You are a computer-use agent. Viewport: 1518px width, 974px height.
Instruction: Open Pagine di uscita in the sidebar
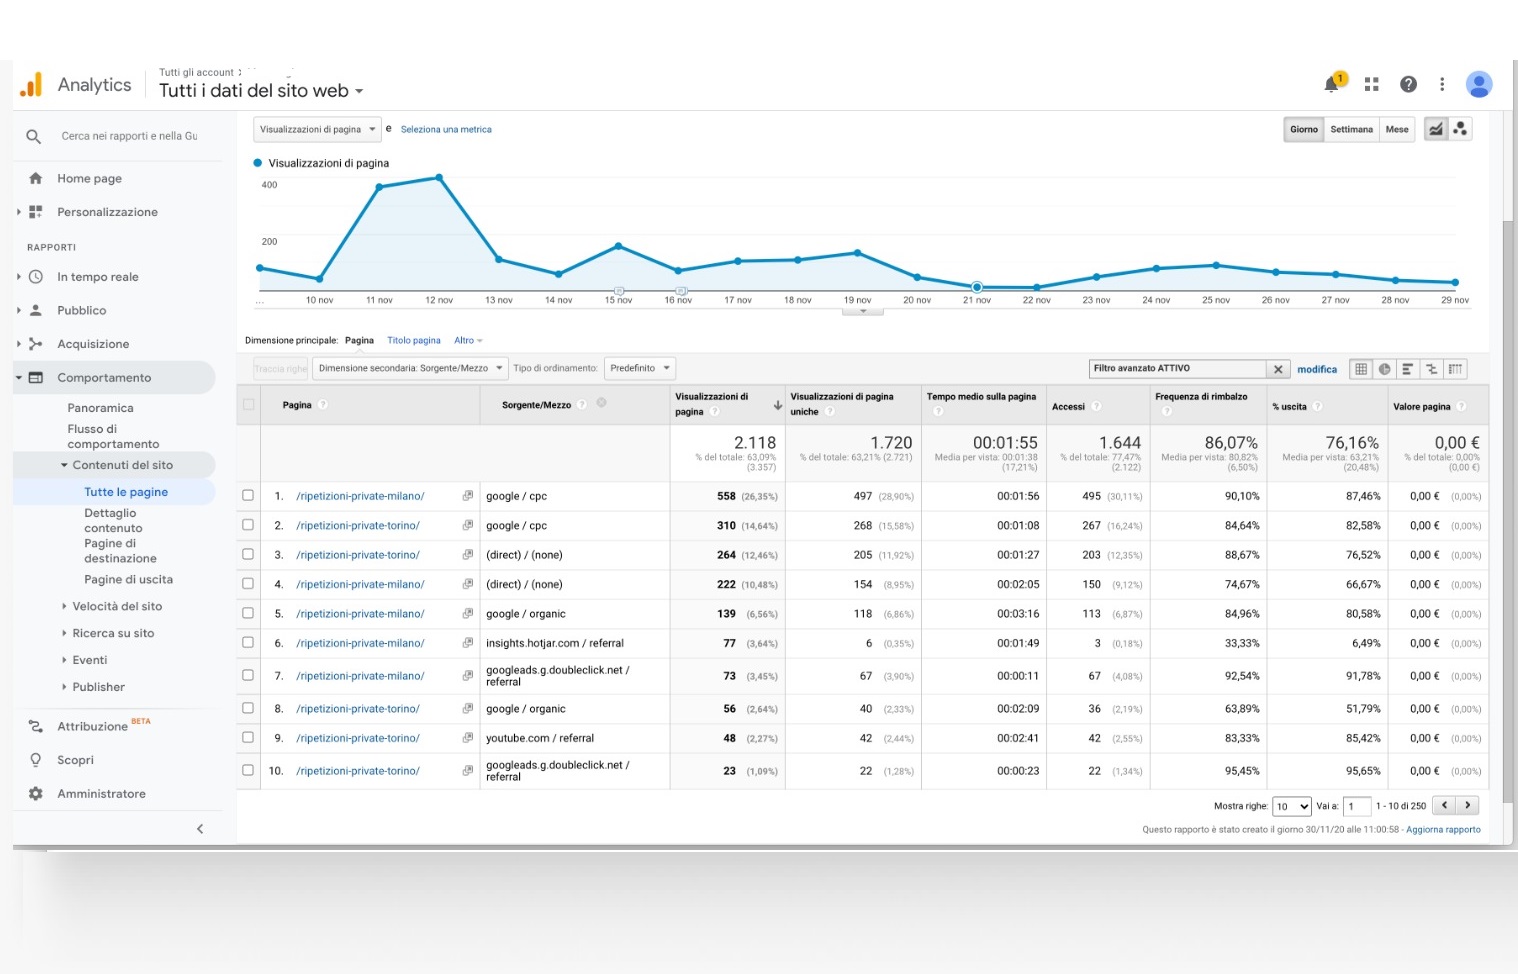pos(128,580)
